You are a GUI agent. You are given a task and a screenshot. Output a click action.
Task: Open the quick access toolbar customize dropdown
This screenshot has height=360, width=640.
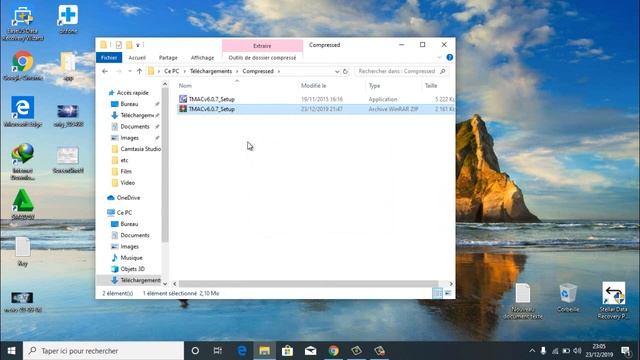[138, 45]
